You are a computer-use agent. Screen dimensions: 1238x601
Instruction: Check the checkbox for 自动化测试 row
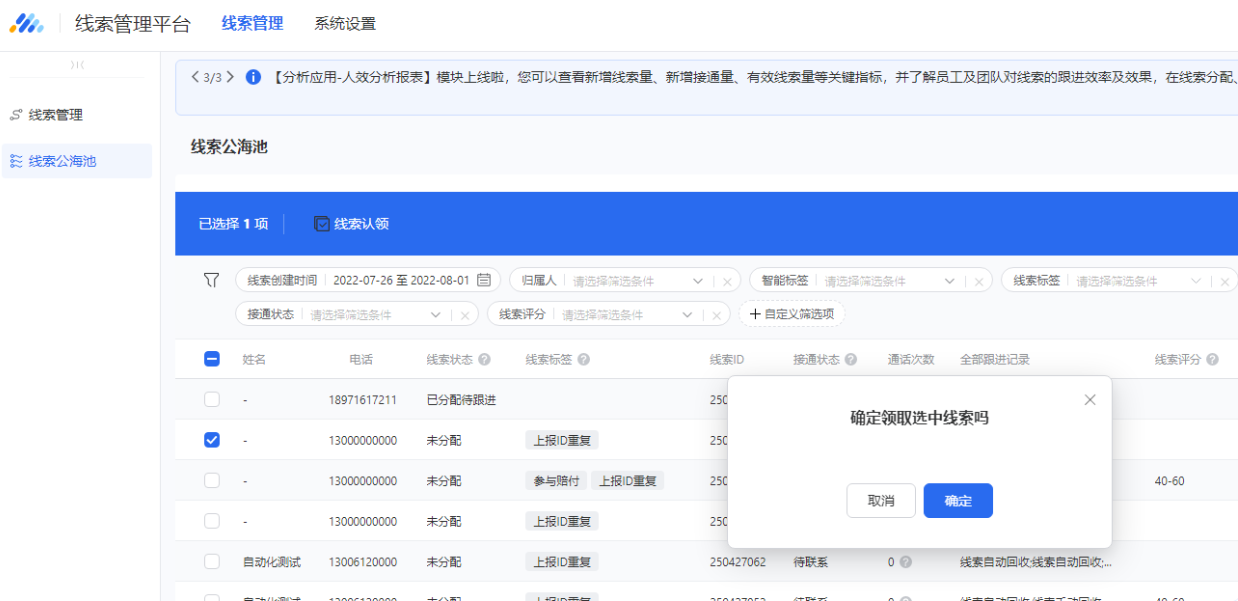coord(211,562)
